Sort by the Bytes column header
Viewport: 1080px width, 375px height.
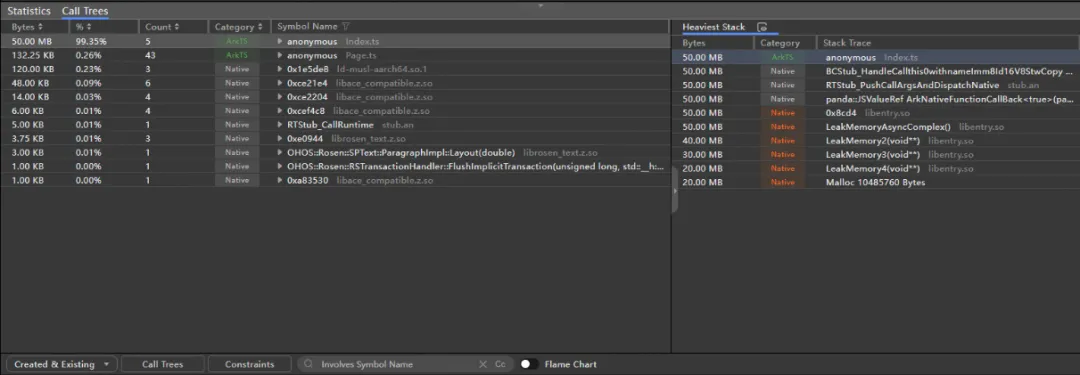[27, 27]
